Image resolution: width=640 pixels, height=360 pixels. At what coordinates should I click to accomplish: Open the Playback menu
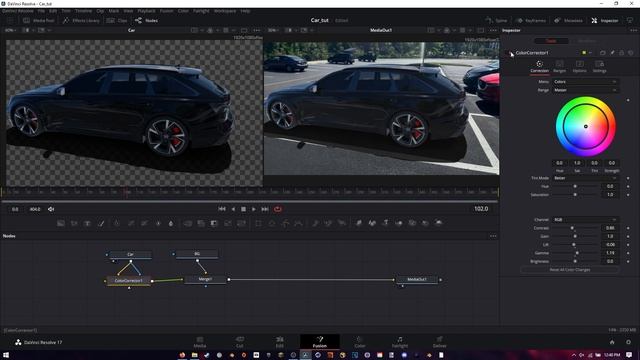click(146, 11)
